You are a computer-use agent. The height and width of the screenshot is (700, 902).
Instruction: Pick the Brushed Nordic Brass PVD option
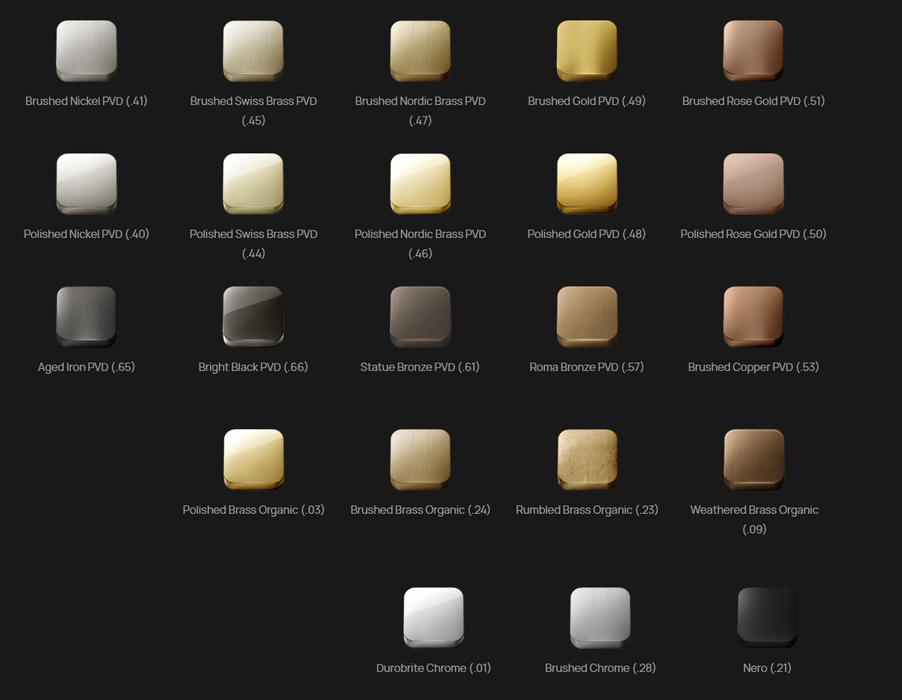[x=420, y=50]
